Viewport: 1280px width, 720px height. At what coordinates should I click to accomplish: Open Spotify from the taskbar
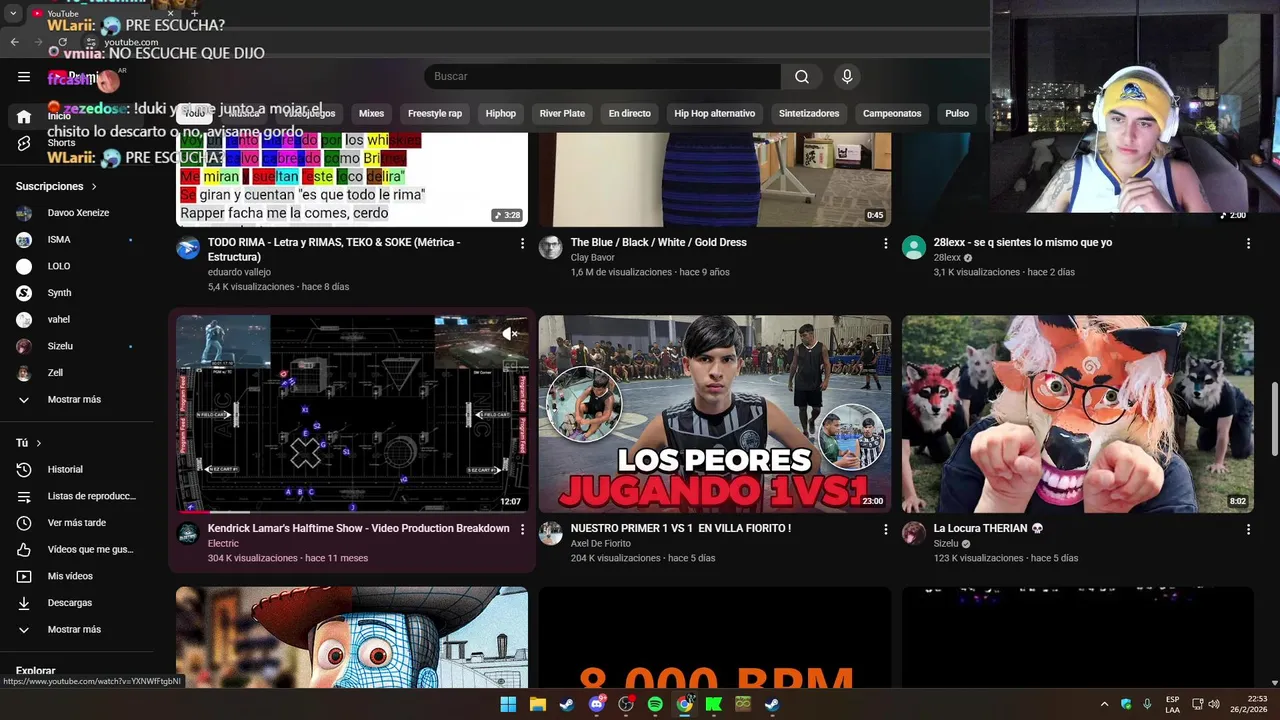click(x=655, y=704)
